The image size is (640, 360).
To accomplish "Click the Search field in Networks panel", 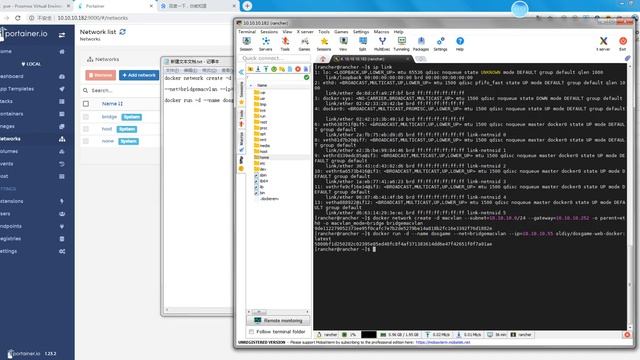I will 124,90.
